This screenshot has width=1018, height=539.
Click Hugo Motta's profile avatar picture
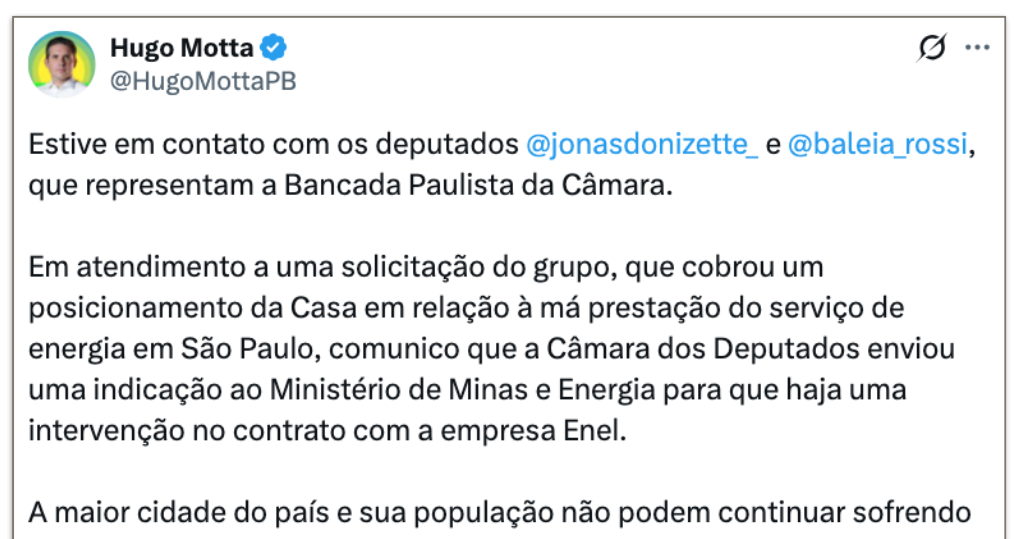(62, 64)
